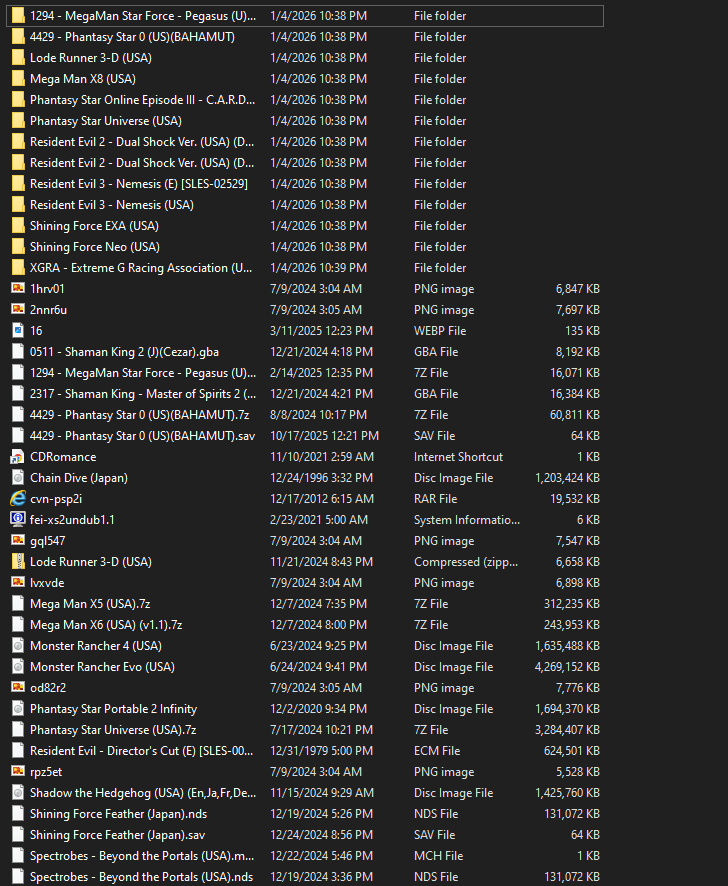Viewport: 728px width, 886px height.
Task: Select the 1294 - MegaMan Star Force 7Z file name
Action: pyautogui.click(x=143, y=372)
